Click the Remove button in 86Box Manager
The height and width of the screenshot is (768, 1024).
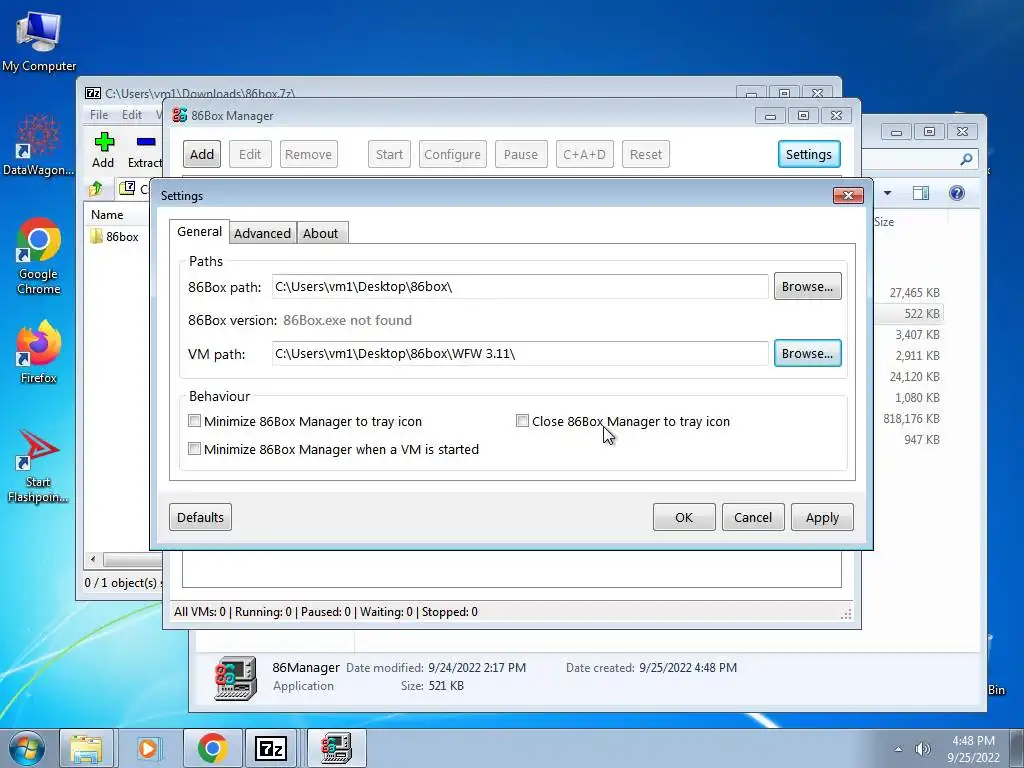tap(308, 154)
